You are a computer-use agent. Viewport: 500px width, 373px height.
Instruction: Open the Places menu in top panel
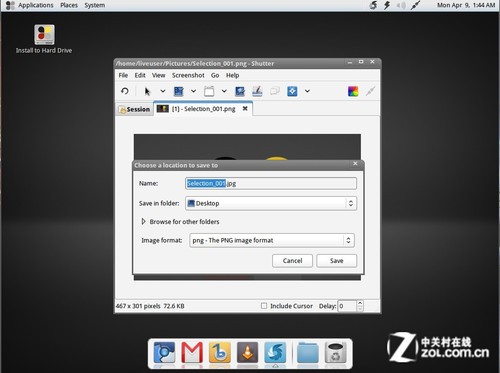69,5
